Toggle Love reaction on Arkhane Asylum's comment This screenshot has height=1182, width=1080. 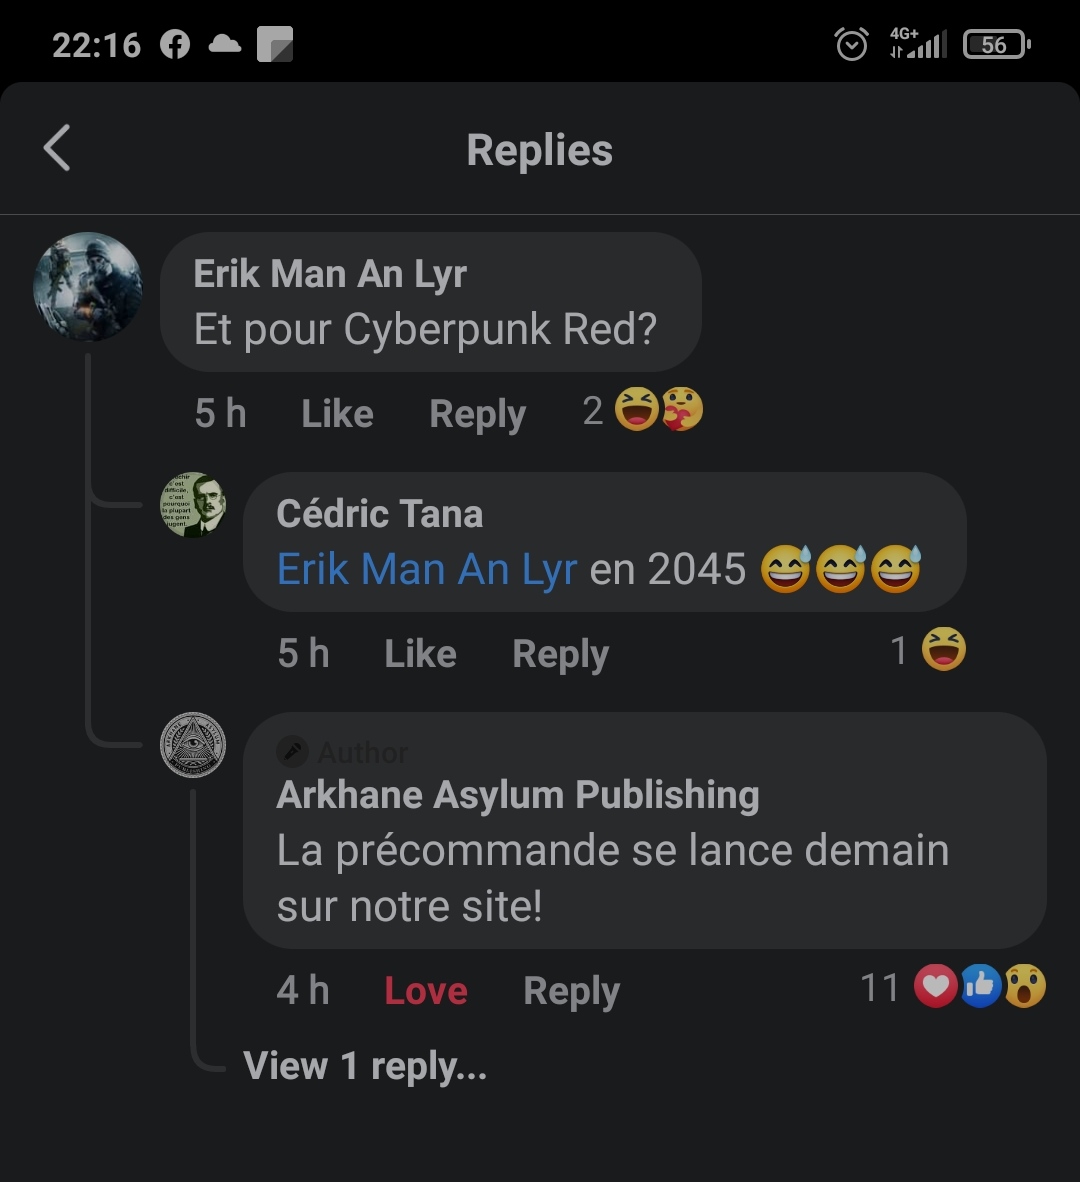(426, 990)
